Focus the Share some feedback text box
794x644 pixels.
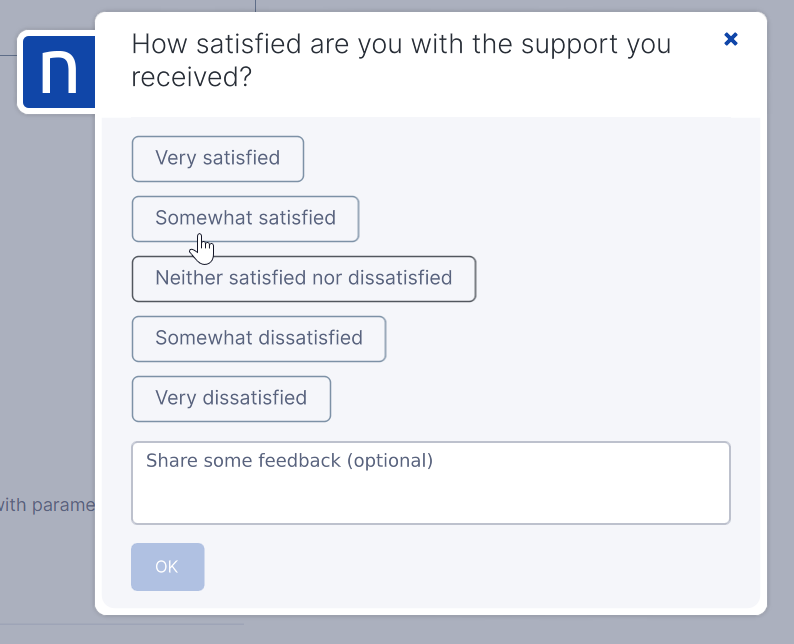click(431, 482)
